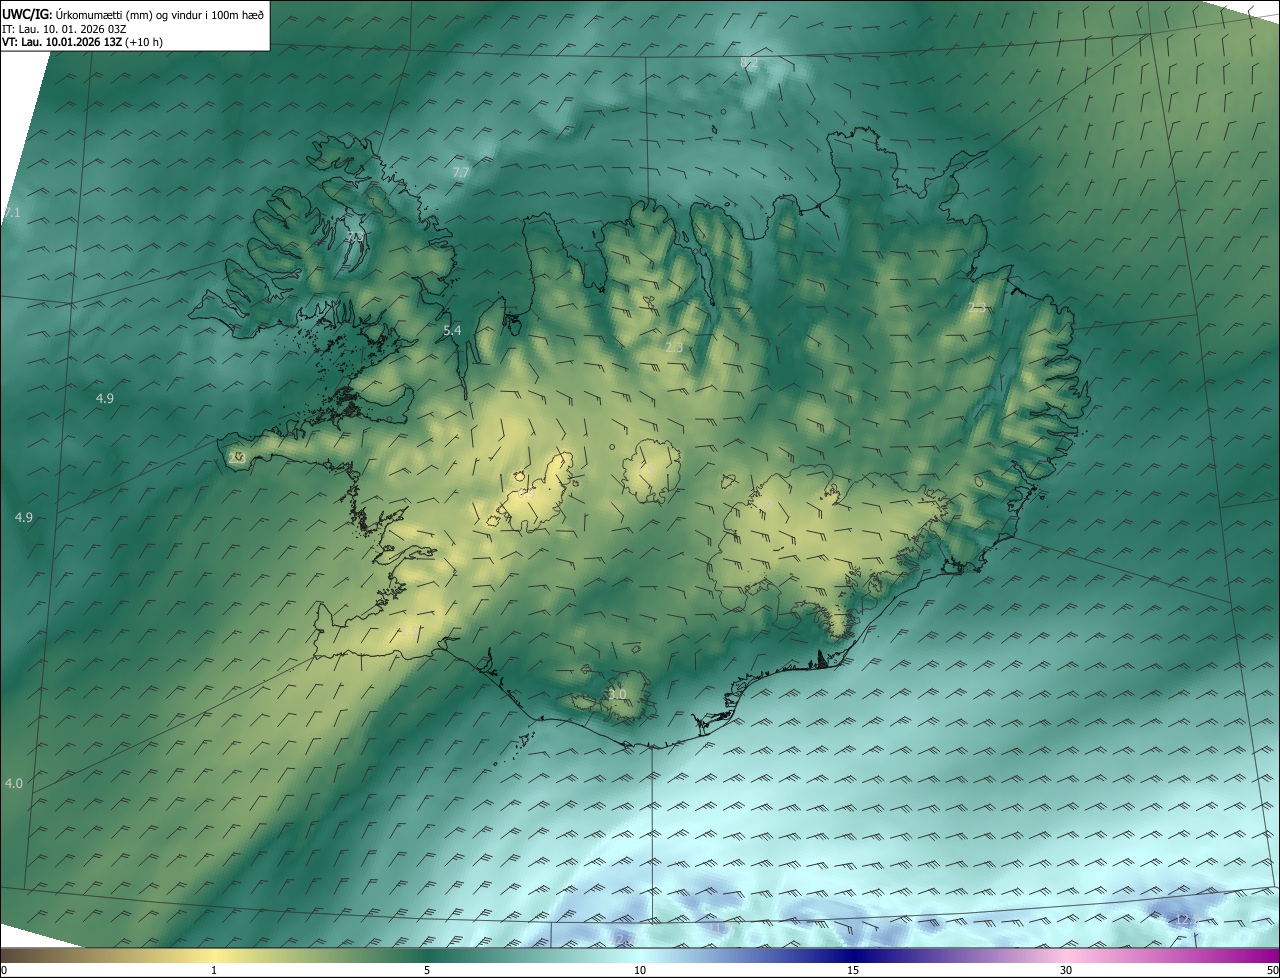Viewport: 1280px width, 978px height.
Task: Click the 4.0 value label on the map
Action: (13, 783)
